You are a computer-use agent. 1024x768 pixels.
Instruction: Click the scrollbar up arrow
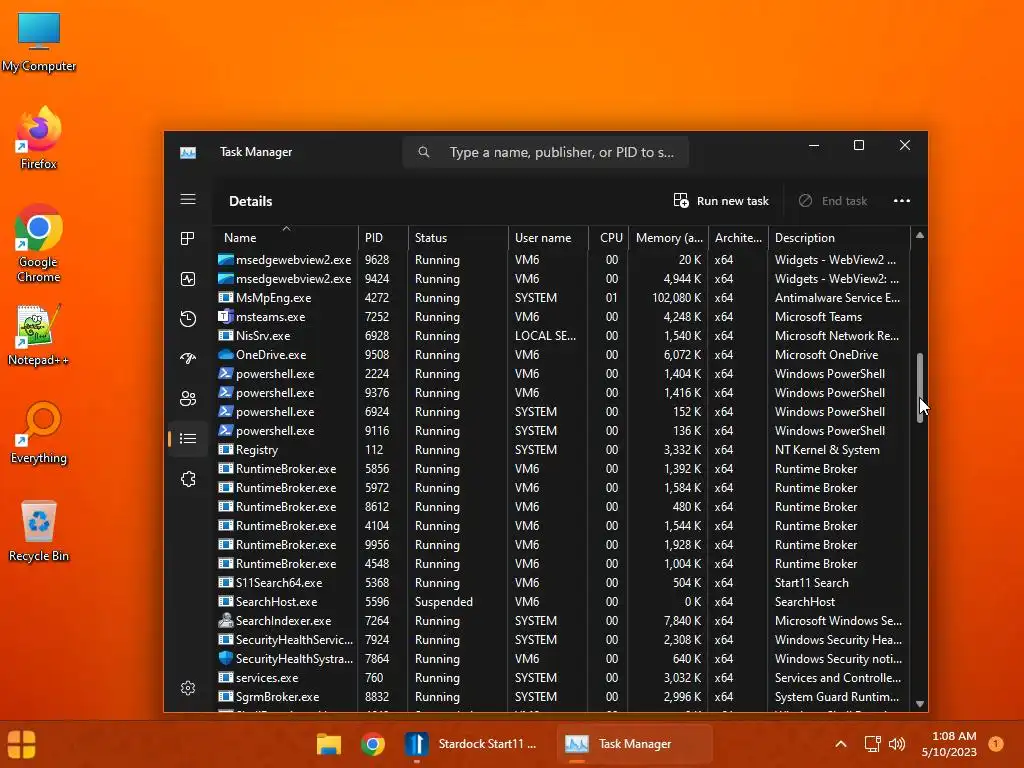(920, 235)
